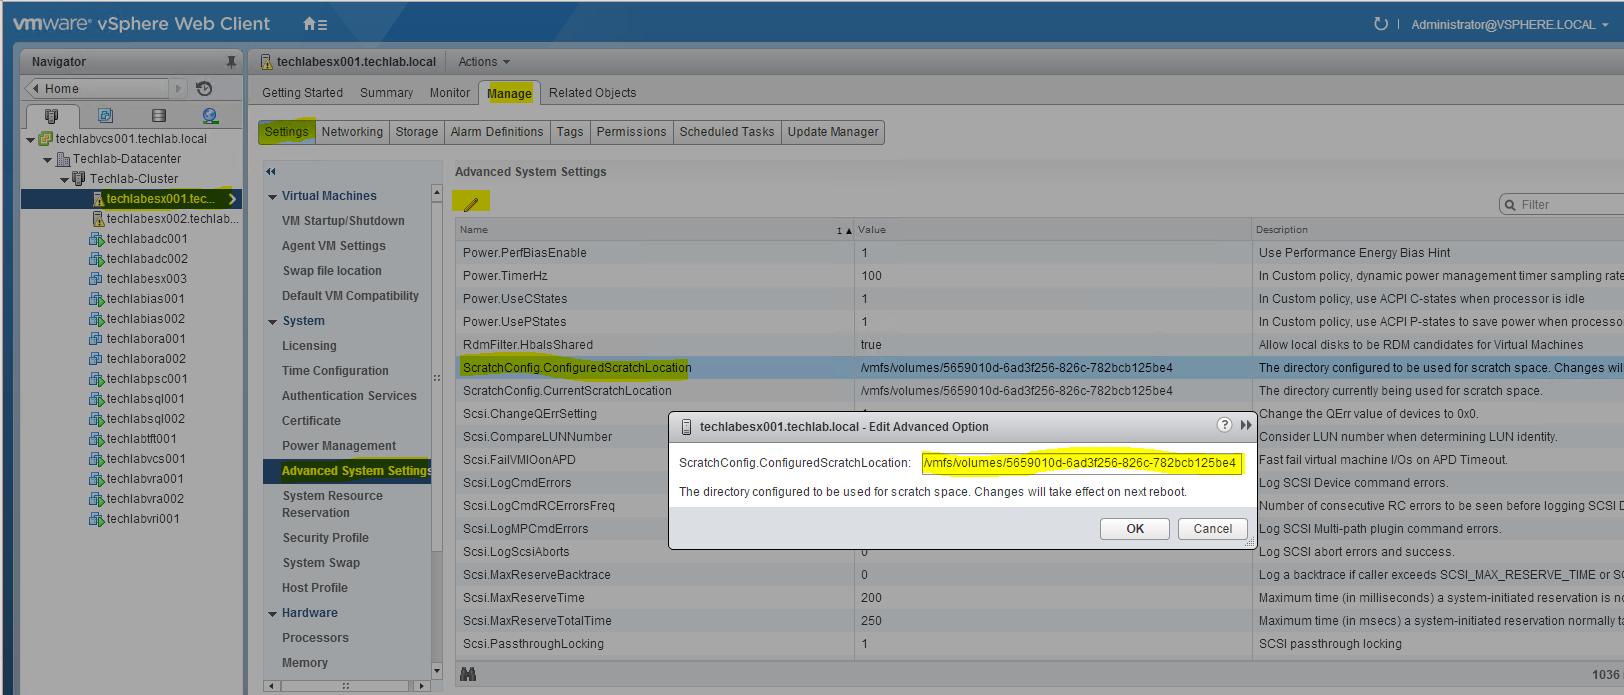Collapse the settings list pane
This screenshot has width=1624, height=695.
pyautogui.click(x=271, y=171)
